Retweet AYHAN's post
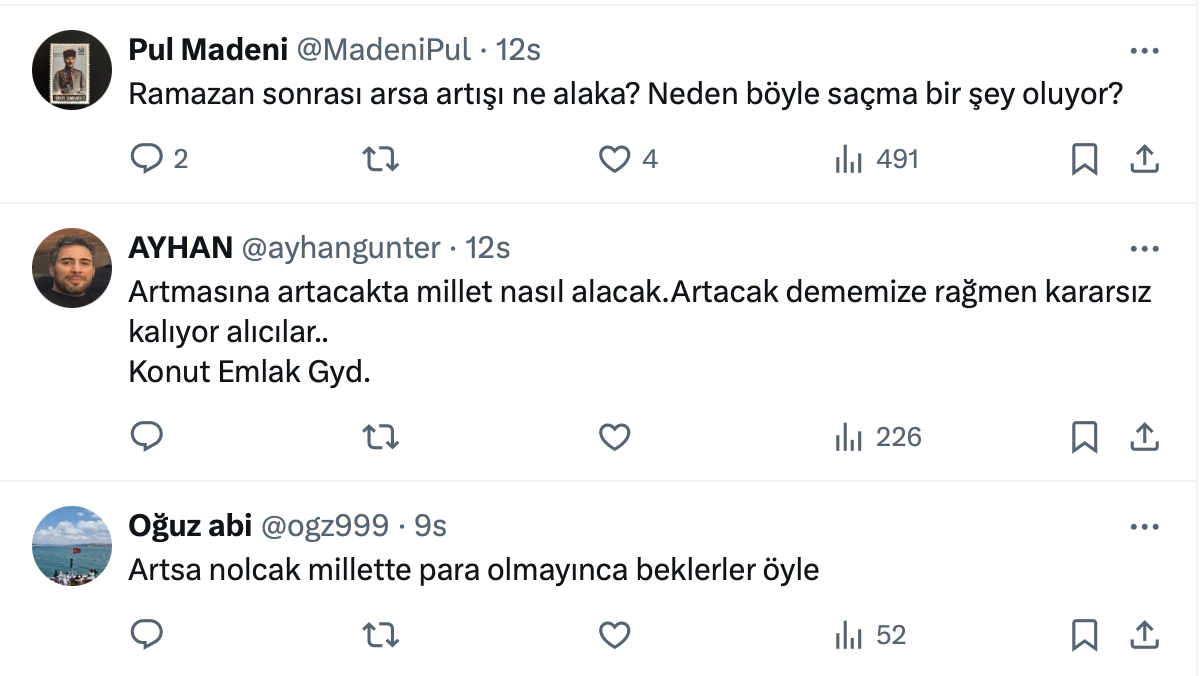Viewport: 1202px width, 676px height. (379, 437)
